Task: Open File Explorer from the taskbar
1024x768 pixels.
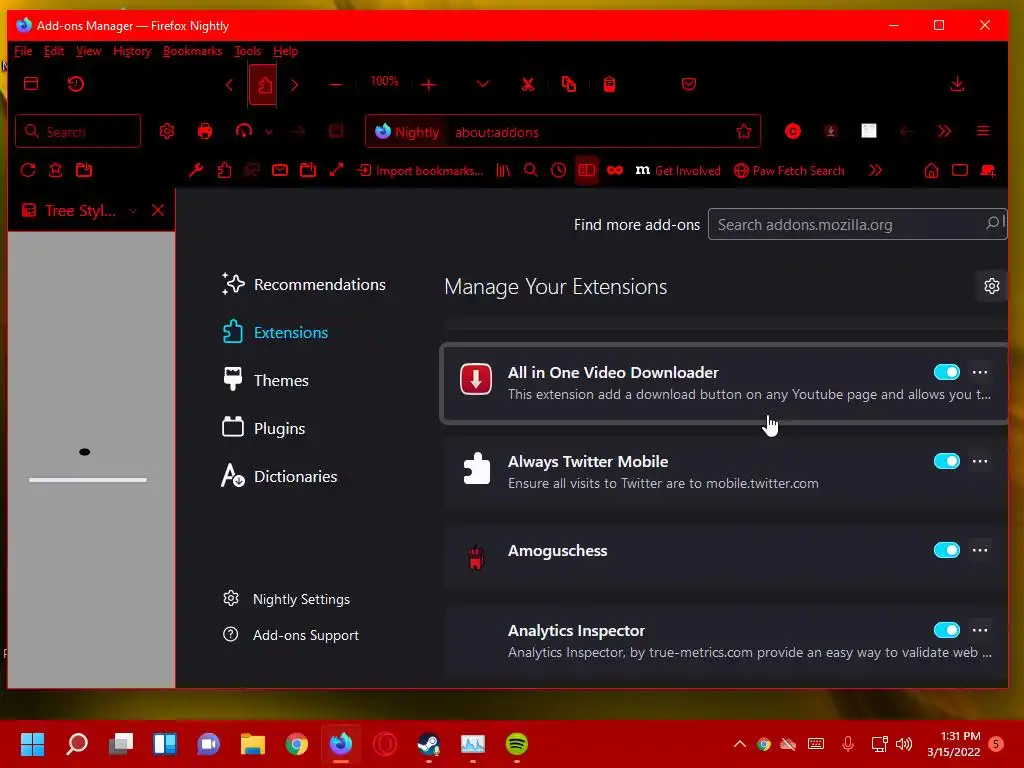Action: tap(253, 744)
